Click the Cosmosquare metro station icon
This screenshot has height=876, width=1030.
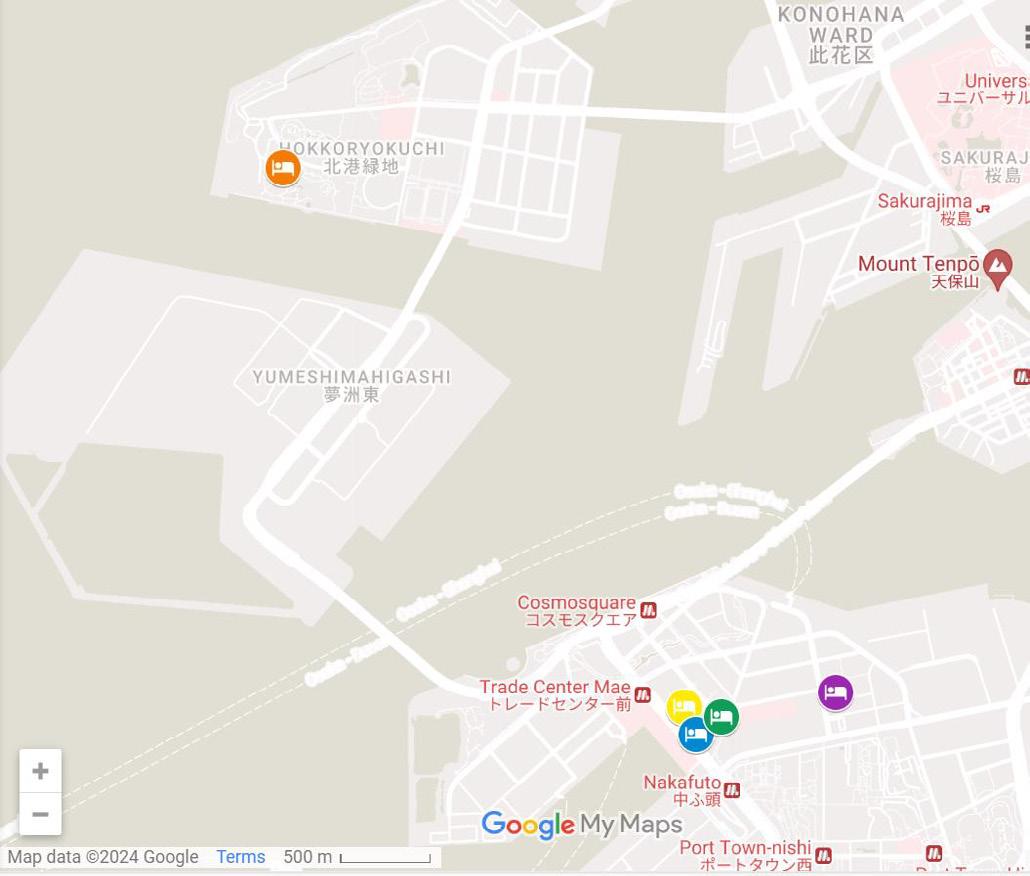pos(648,610)
